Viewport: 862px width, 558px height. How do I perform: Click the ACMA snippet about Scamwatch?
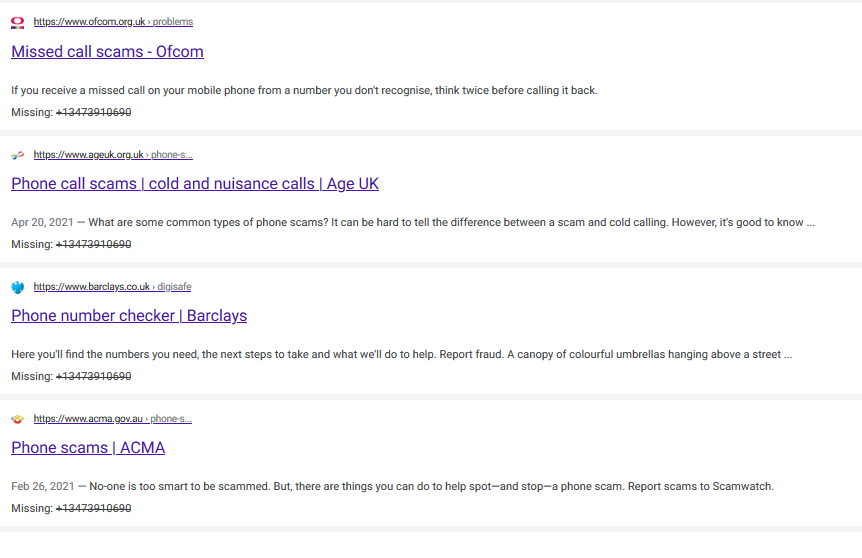point(432,486)
